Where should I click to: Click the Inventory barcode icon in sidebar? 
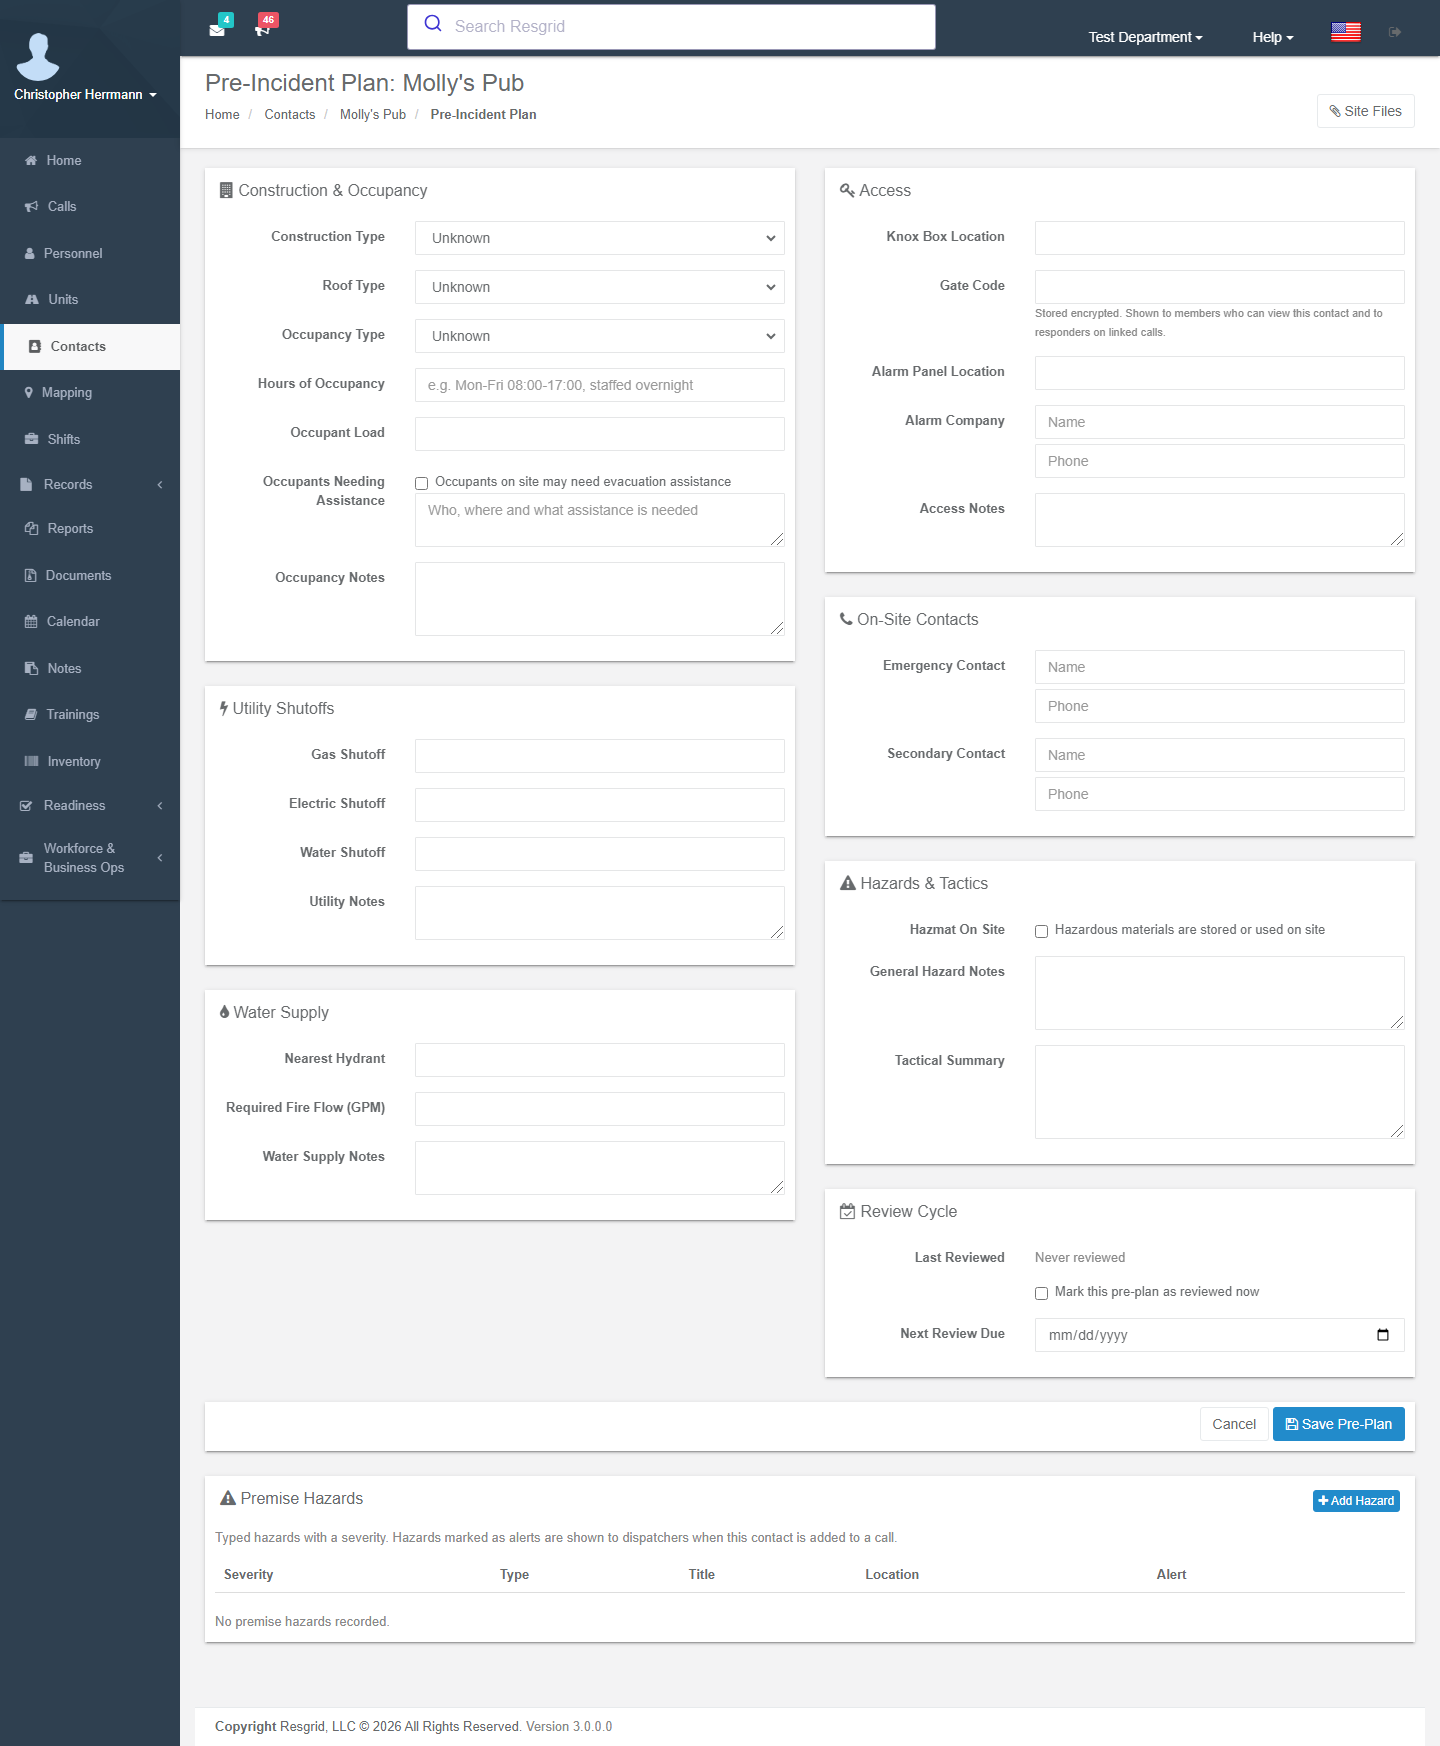coord(31,762)
